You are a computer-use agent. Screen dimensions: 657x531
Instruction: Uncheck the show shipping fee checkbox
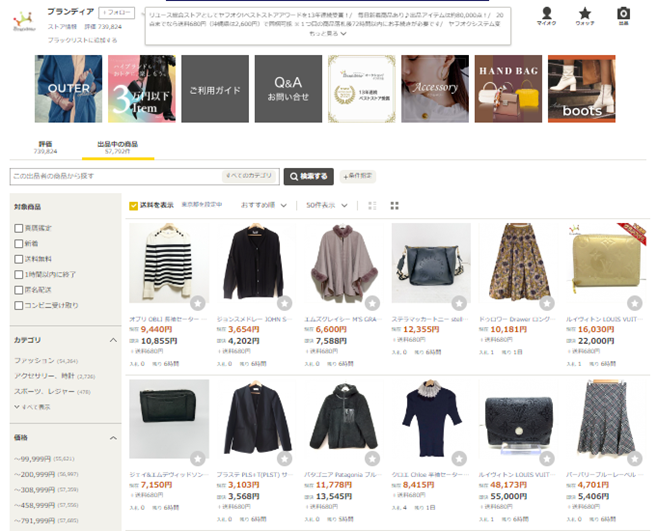[x=134, y=205]
